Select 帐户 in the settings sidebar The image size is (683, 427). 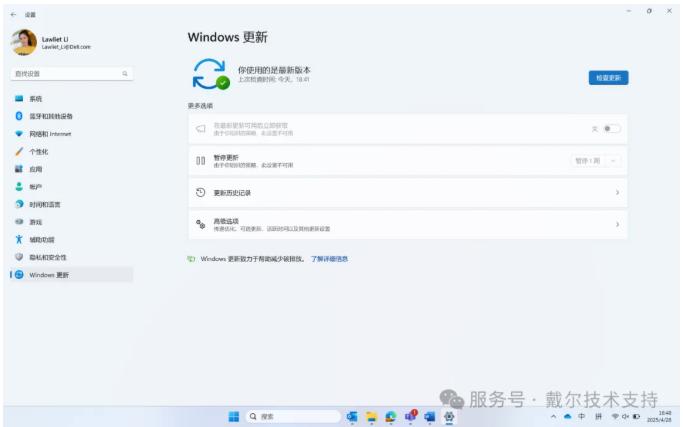click(x=71, y=187)
